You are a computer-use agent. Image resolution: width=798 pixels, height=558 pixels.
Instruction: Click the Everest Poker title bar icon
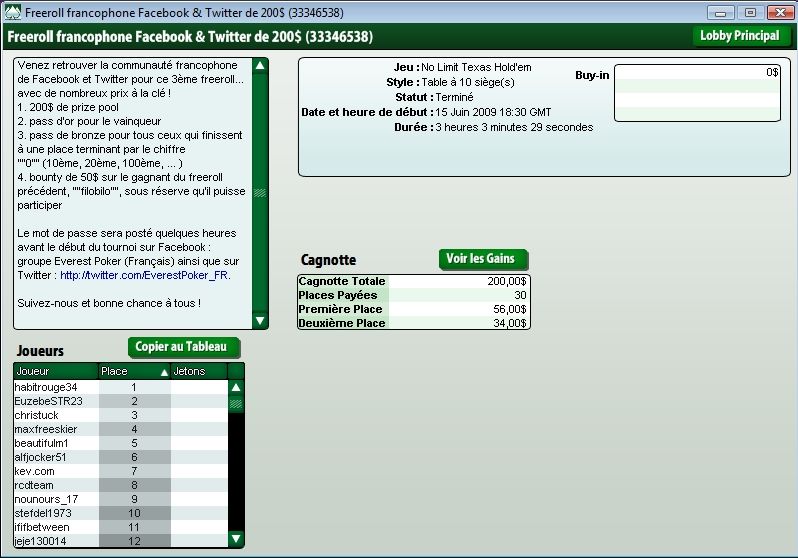point(12,12)
